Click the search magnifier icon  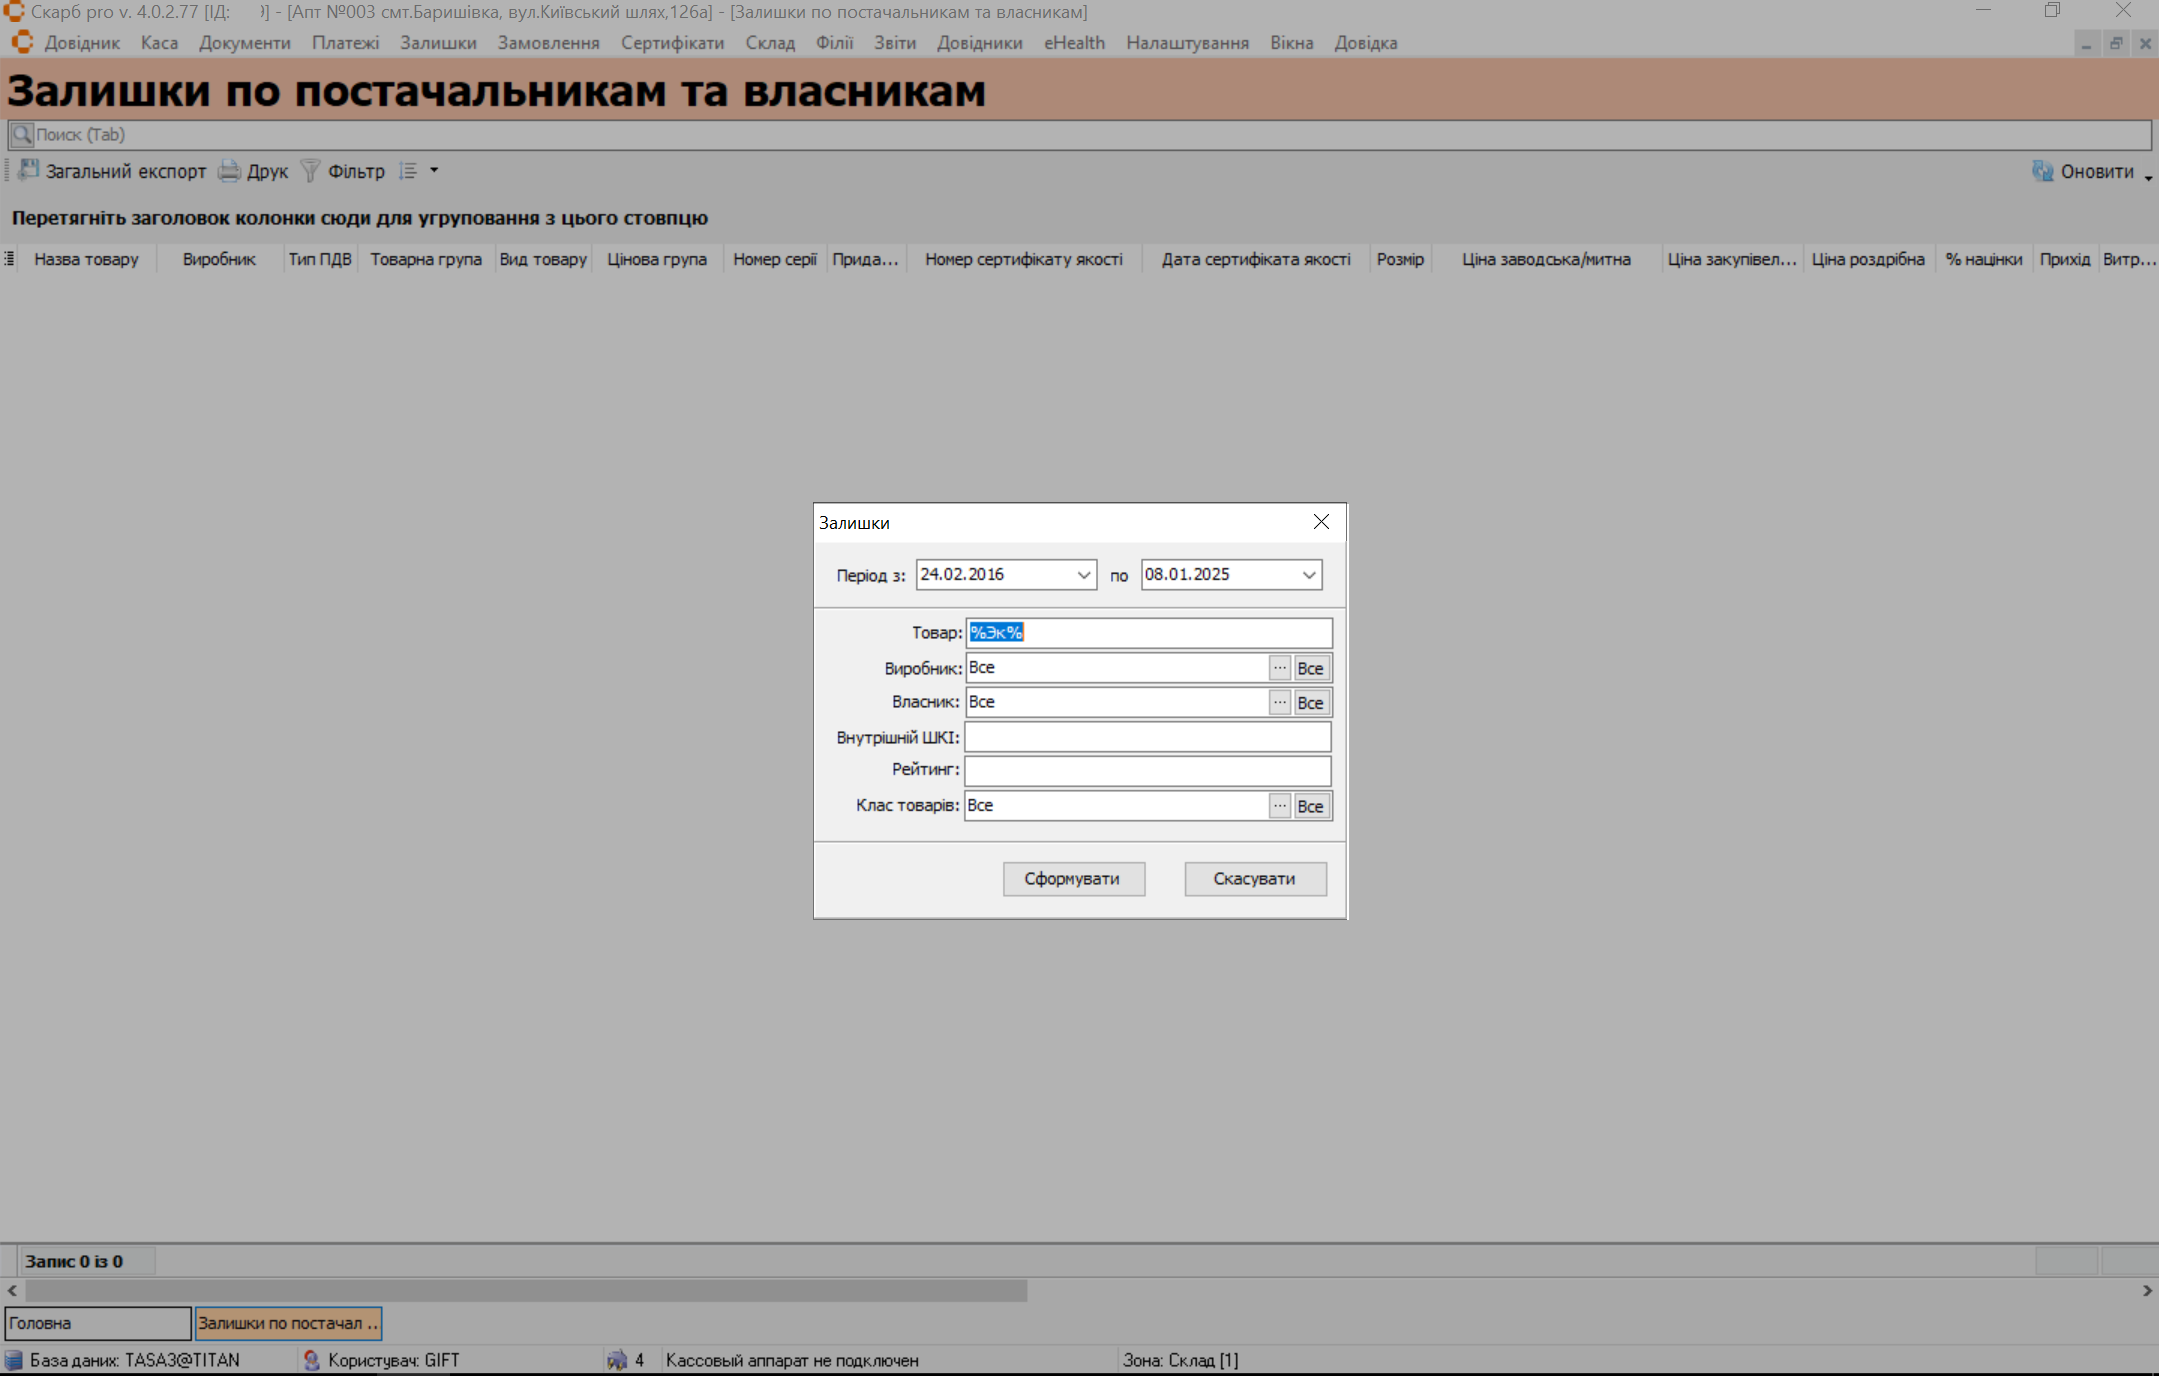point(21,134)
